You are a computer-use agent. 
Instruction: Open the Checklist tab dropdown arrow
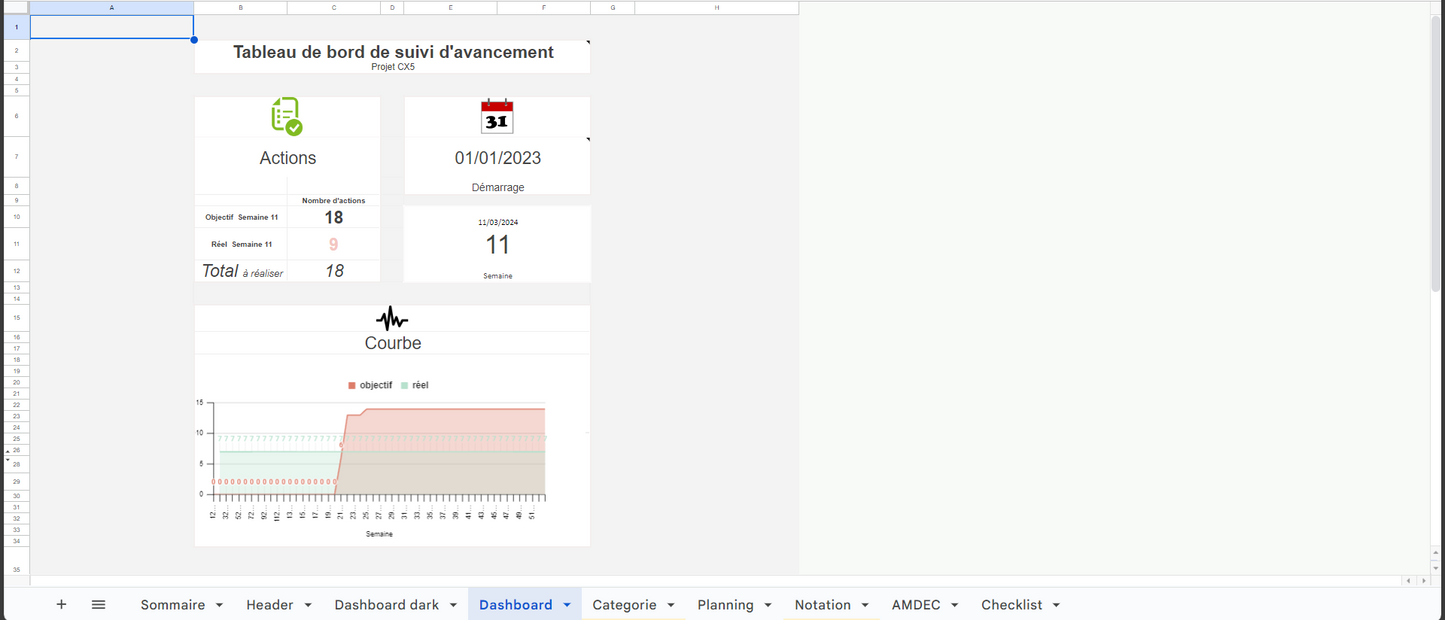point(1056,605)
